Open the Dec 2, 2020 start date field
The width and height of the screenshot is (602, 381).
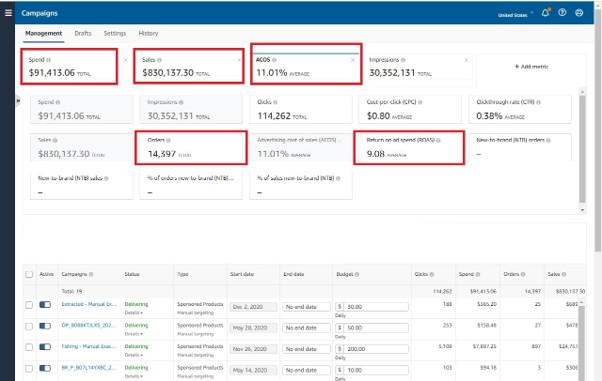pos(253,307)
